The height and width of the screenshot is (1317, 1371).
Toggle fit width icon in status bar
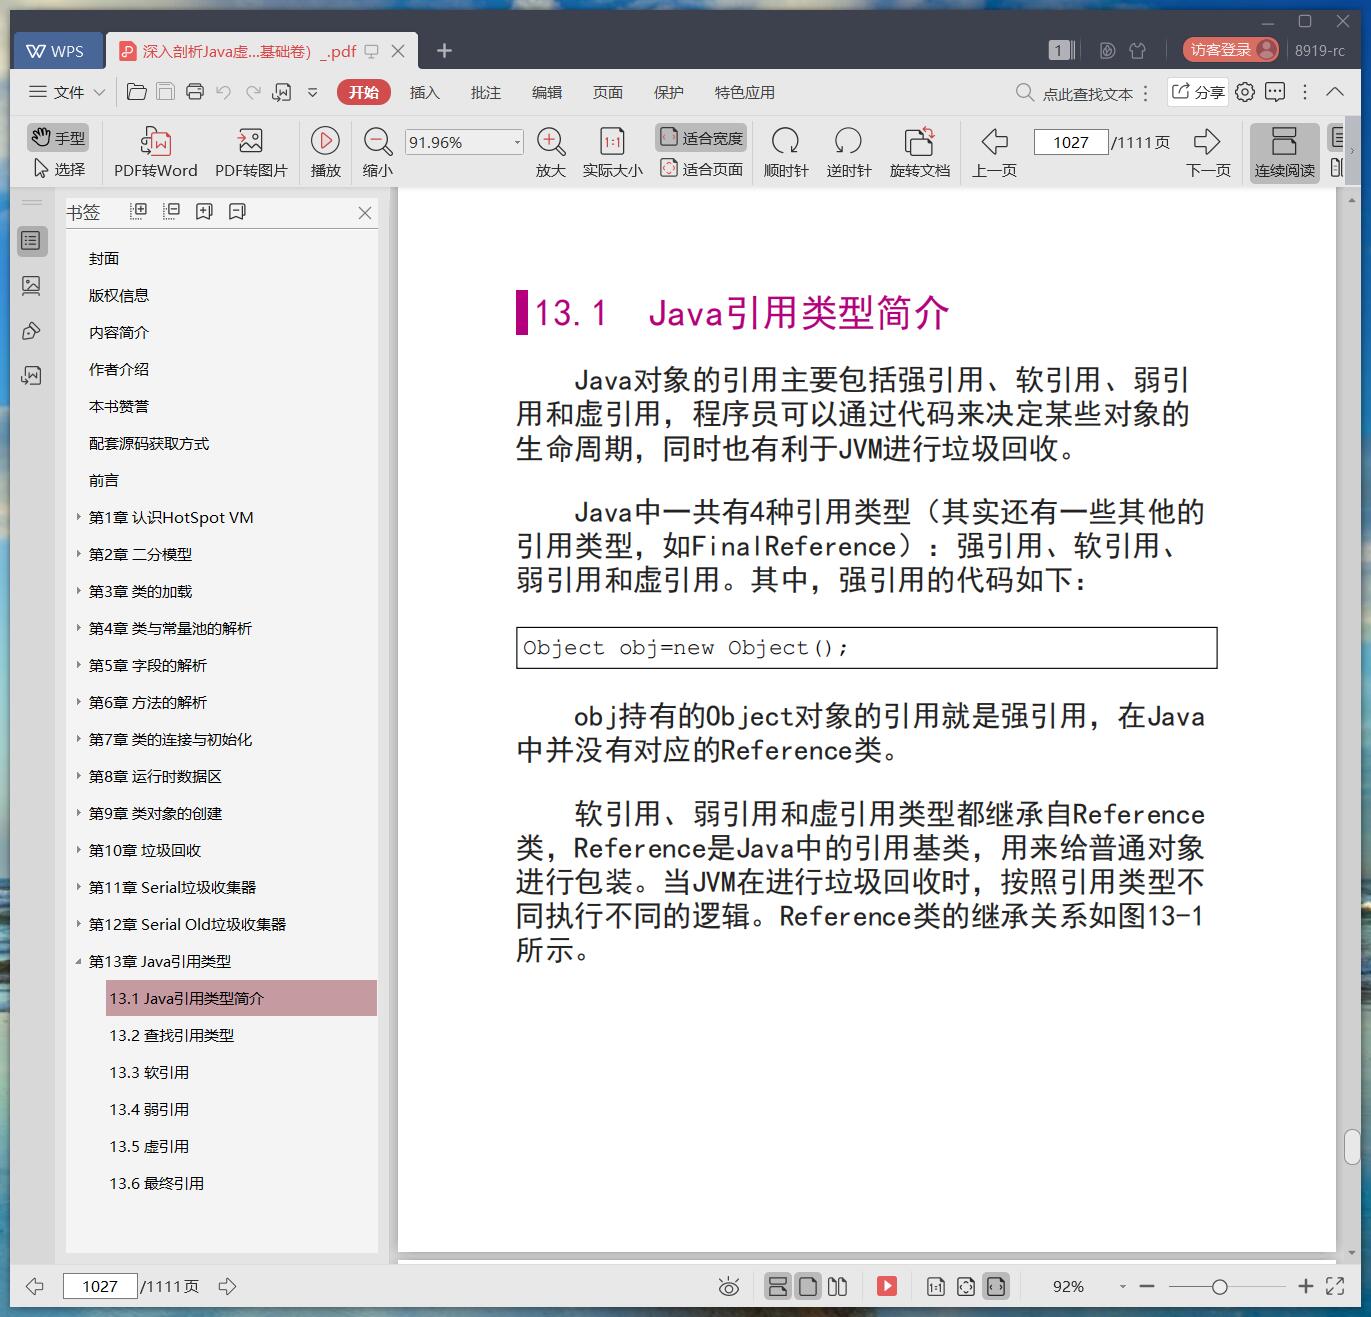[x=996, y=1286]
